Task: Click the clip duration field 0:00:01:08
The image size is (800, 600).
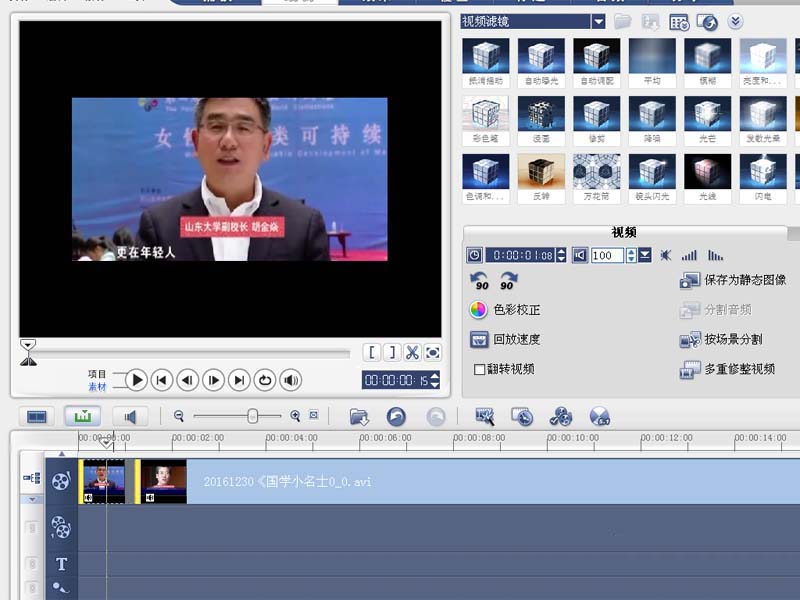Action: [520, 255]
